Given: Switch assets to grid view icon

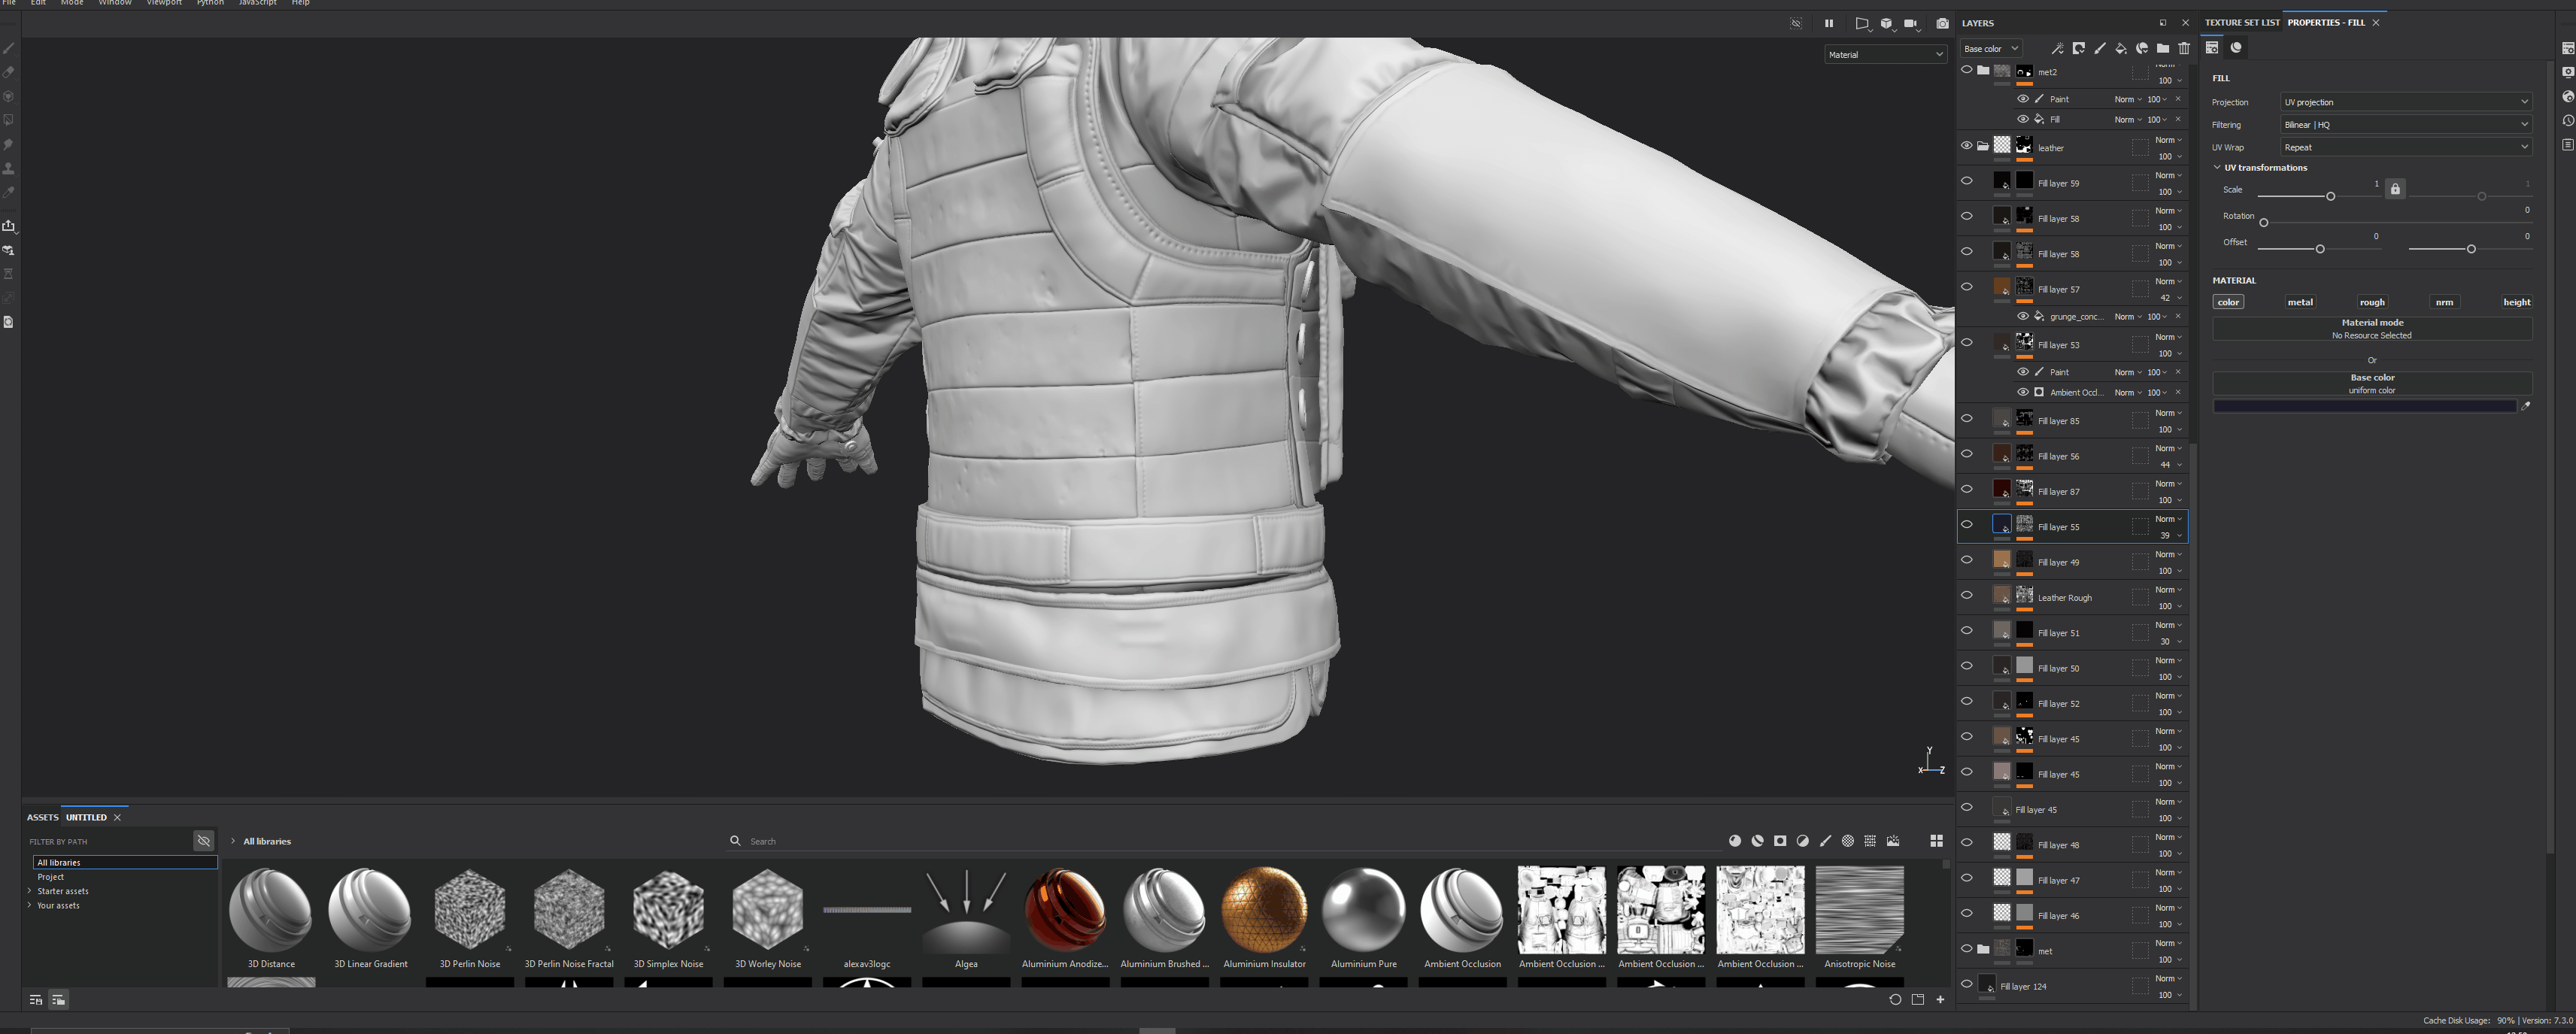Looking at the screenshot, I should point(1936,841).
